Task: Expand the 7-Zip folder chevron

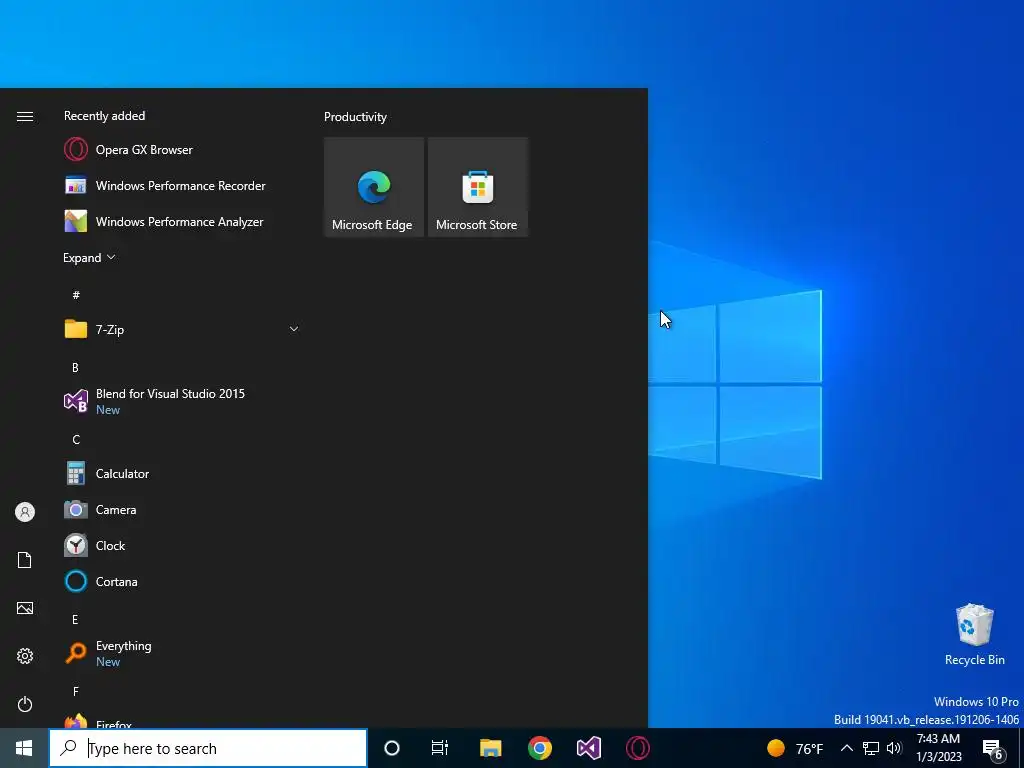Action: [294, 329]
